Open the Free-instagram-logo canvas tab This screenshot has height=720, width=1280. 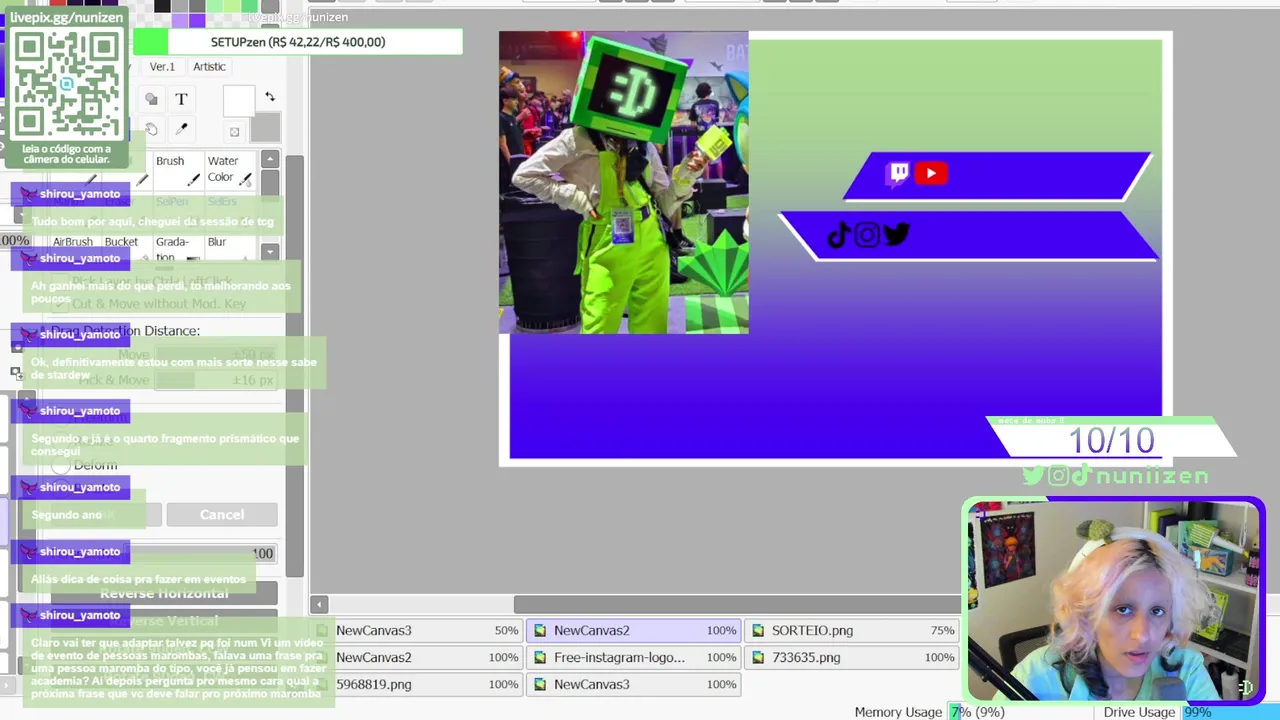(x=634, y=658)
